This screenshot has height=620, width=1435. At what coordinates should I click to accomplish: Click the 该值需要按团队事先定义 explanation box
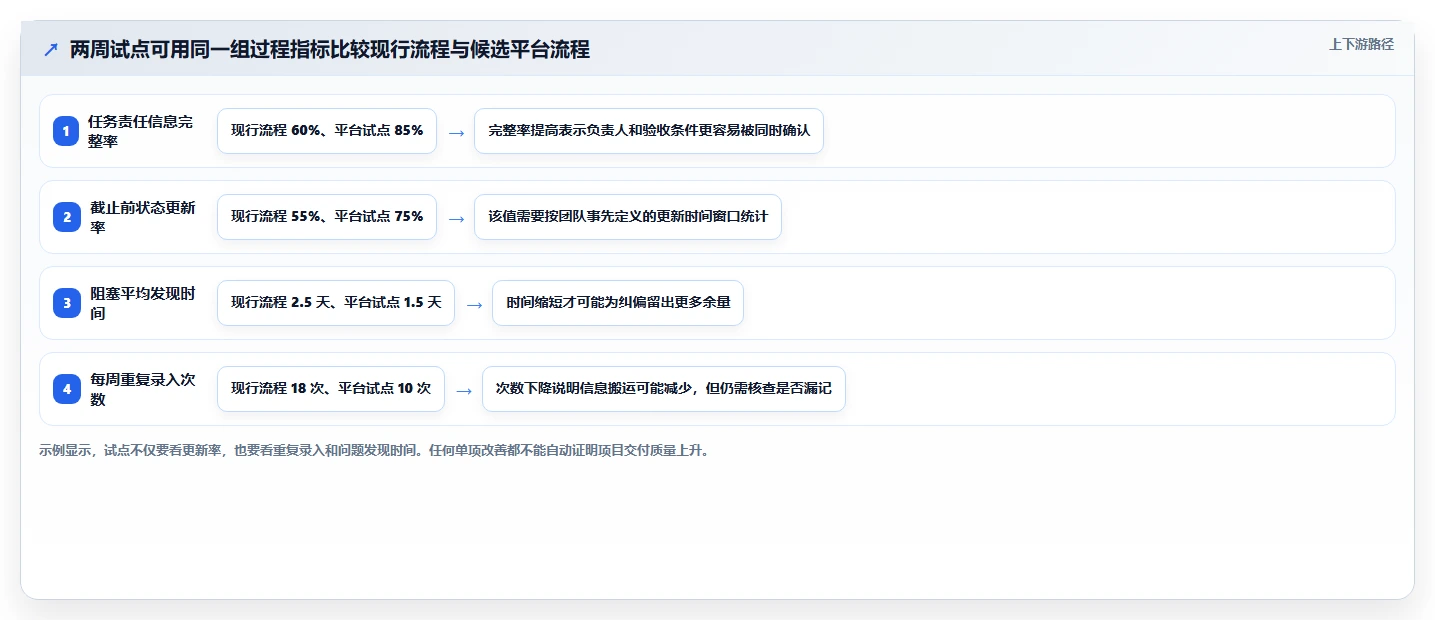click(628, 217)
